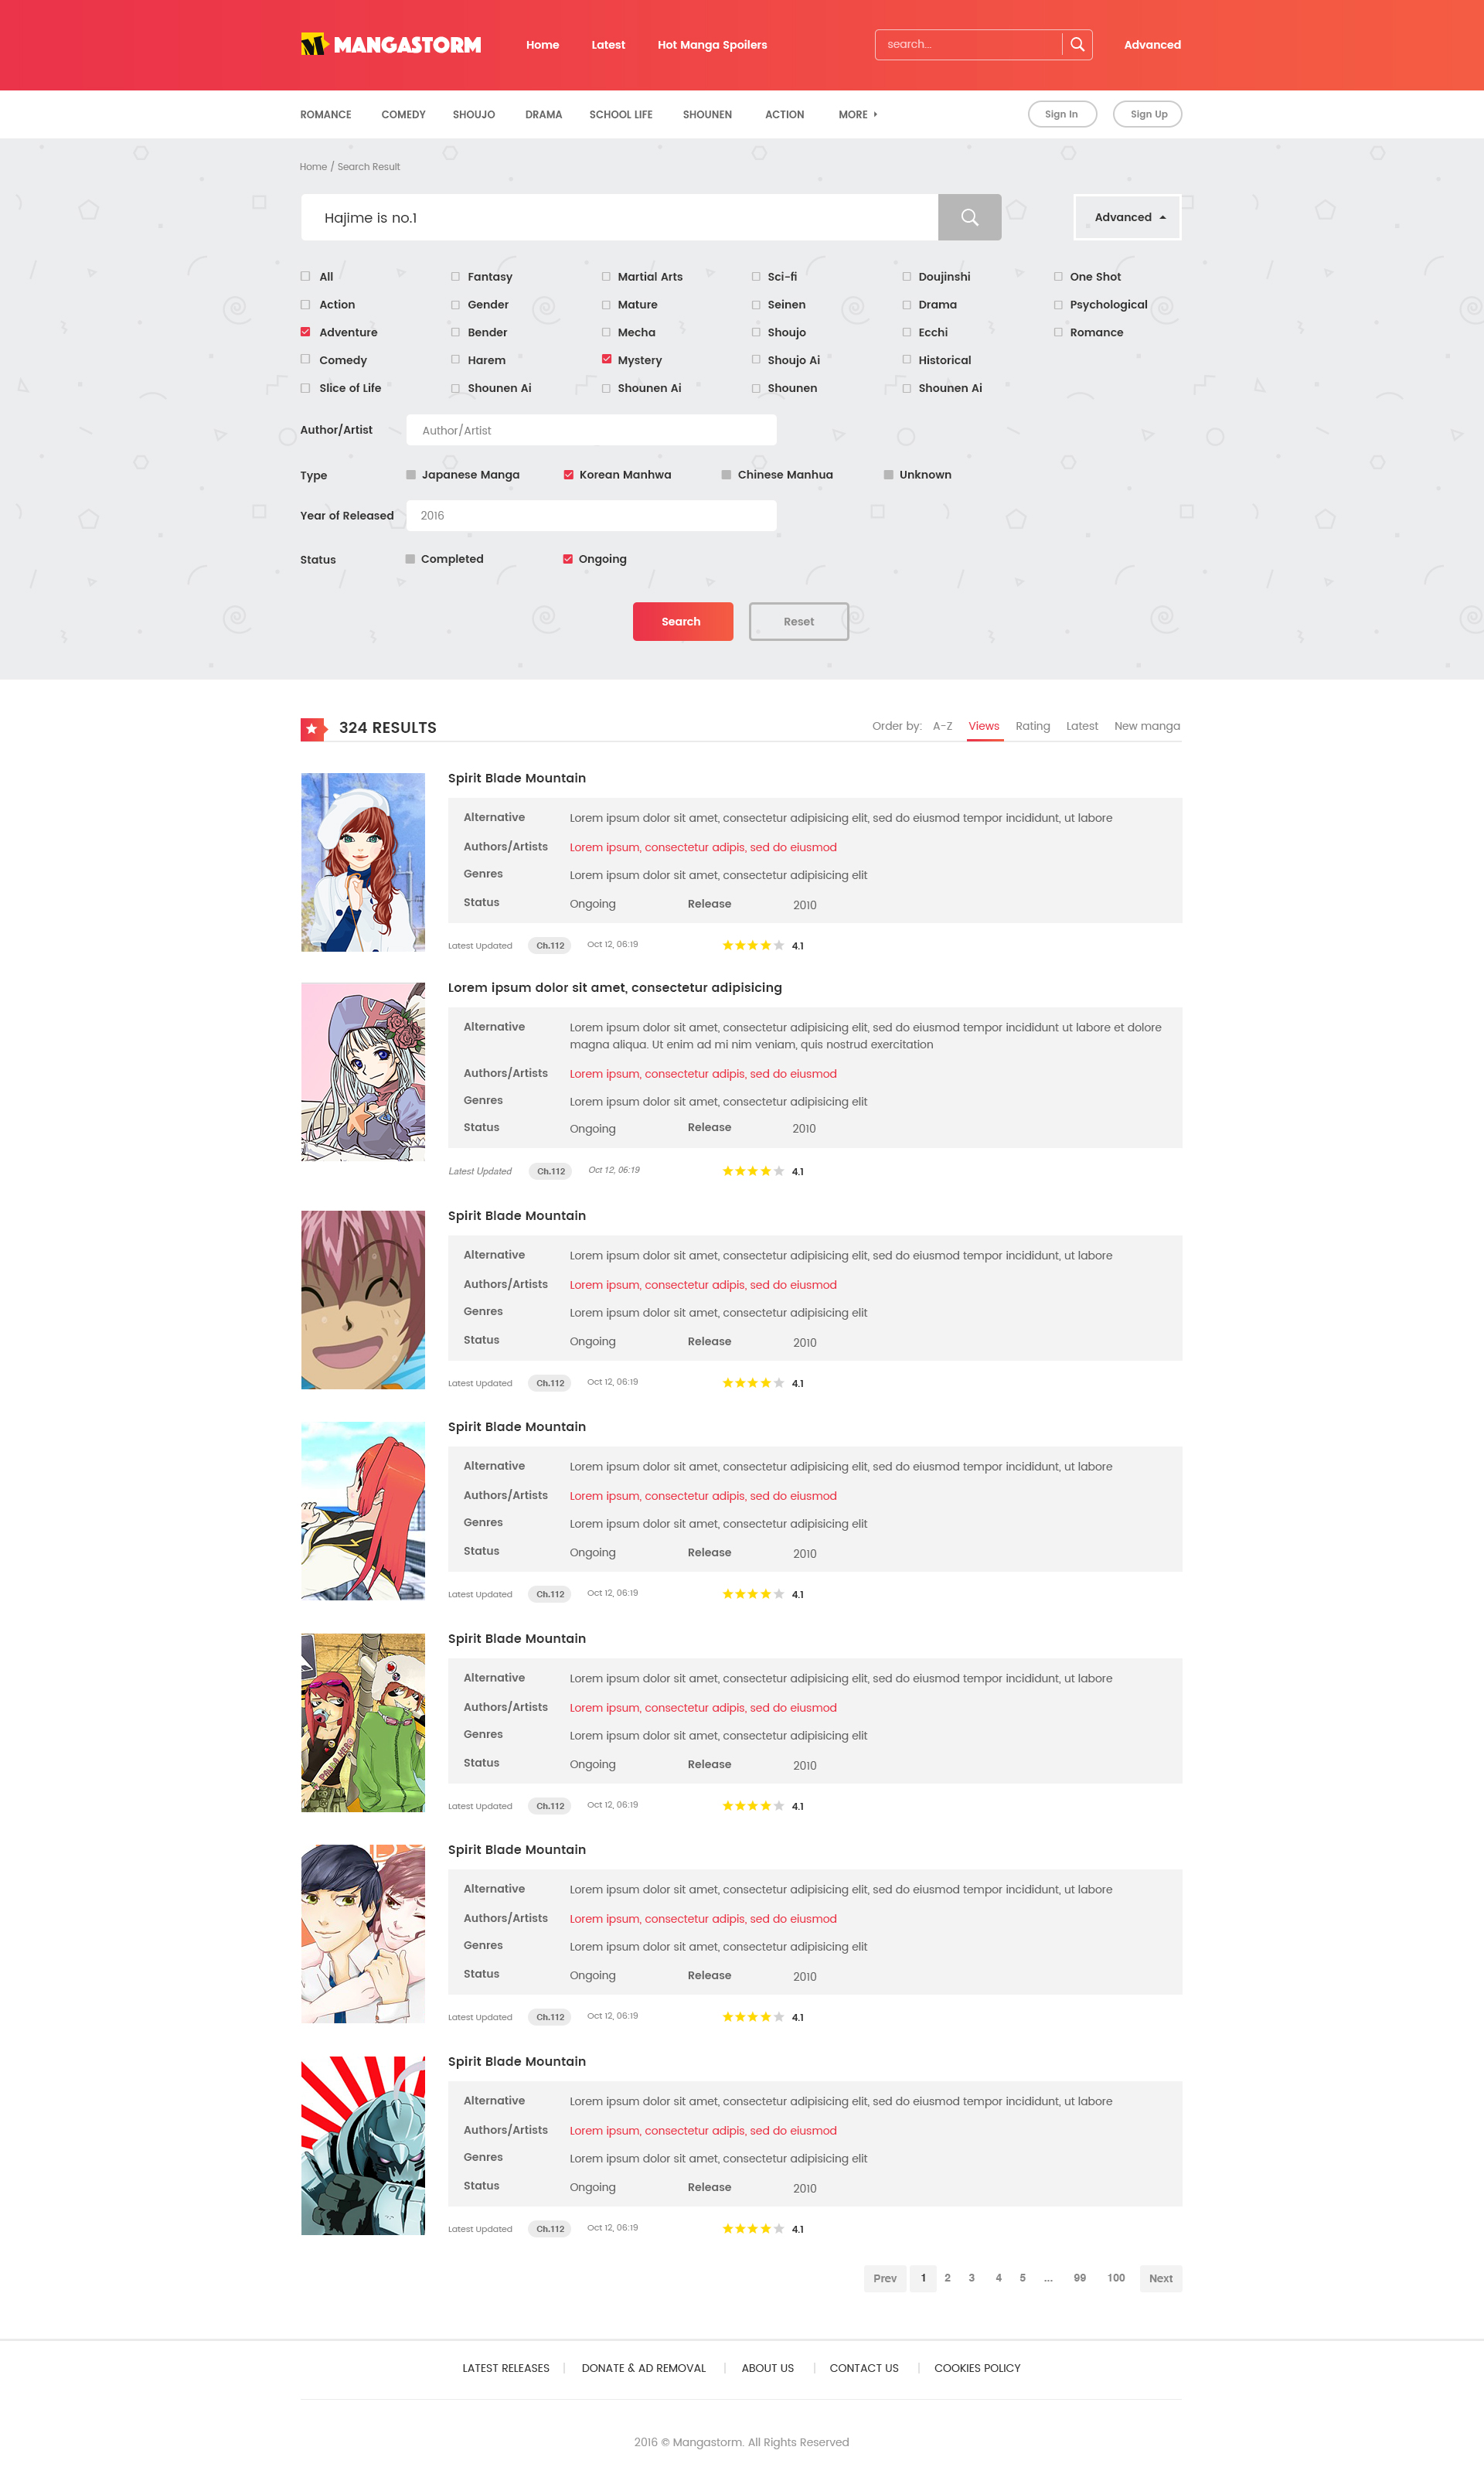Collapse the Advanced filter dropdown
The width and height of the screenshot is (1484, 2474).
[1127, 217]
